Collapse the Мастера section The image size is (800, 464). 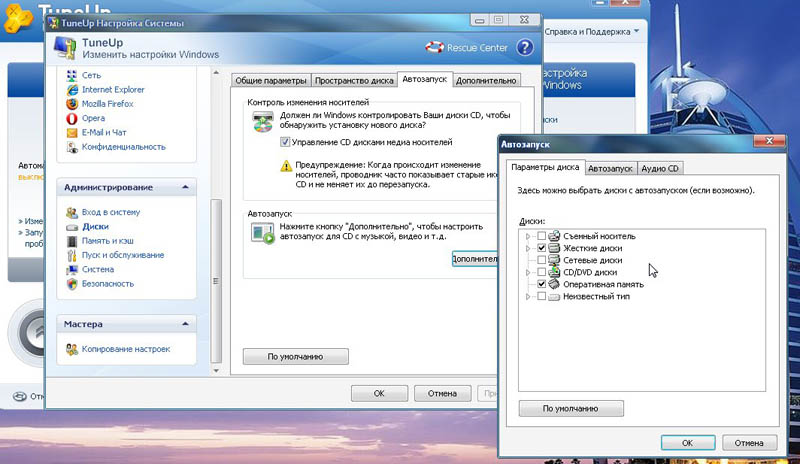coord(185,324)
